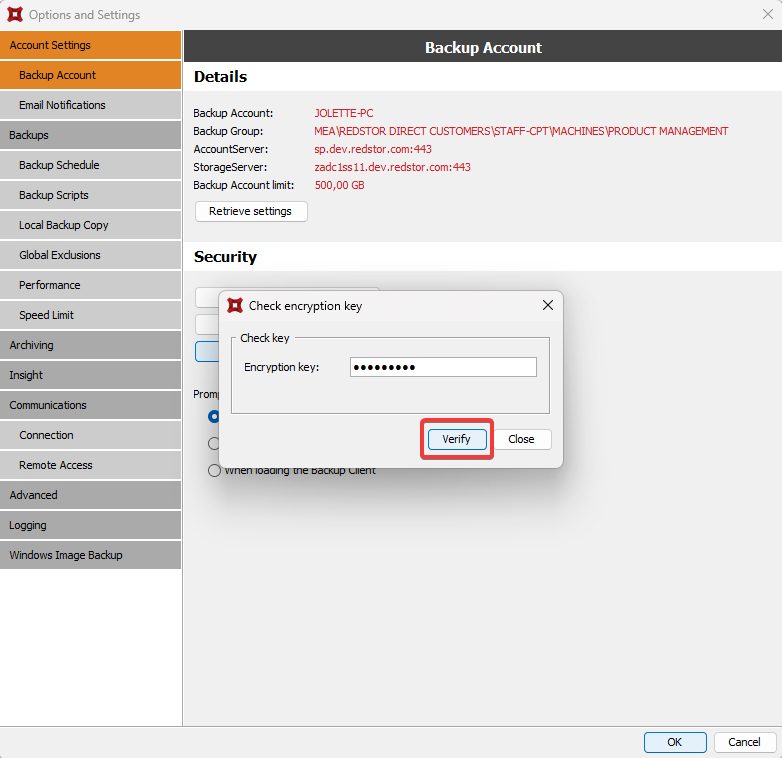Click into the Encryption key field

443,367
